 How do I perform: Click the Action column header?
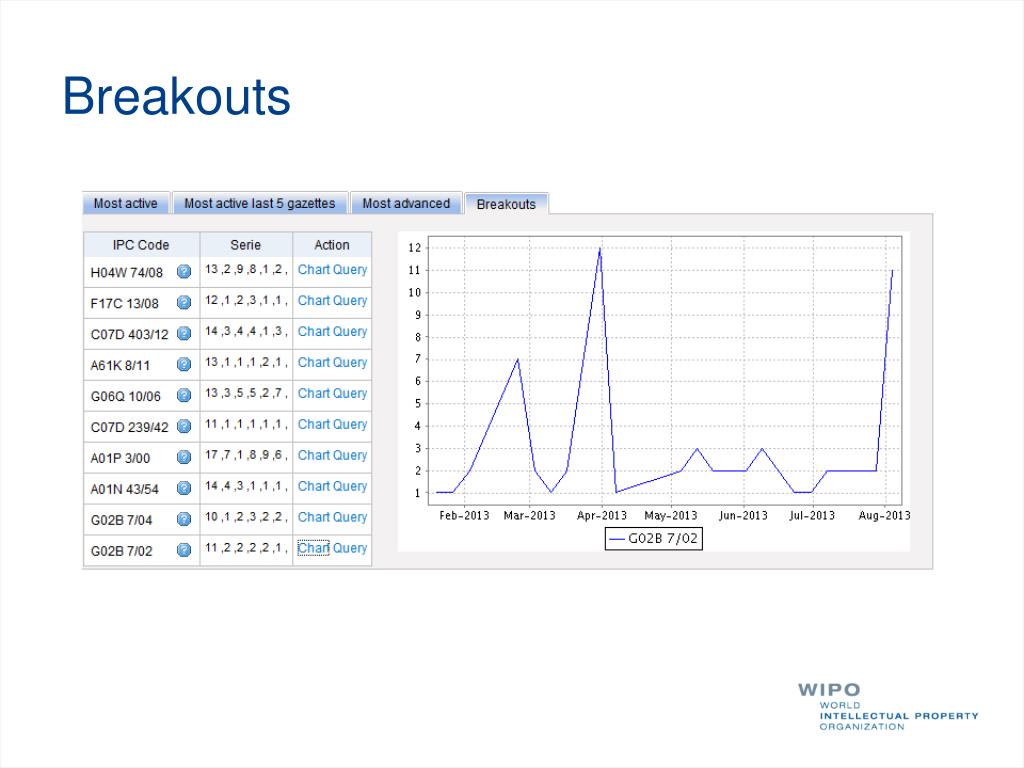(332, 245)
